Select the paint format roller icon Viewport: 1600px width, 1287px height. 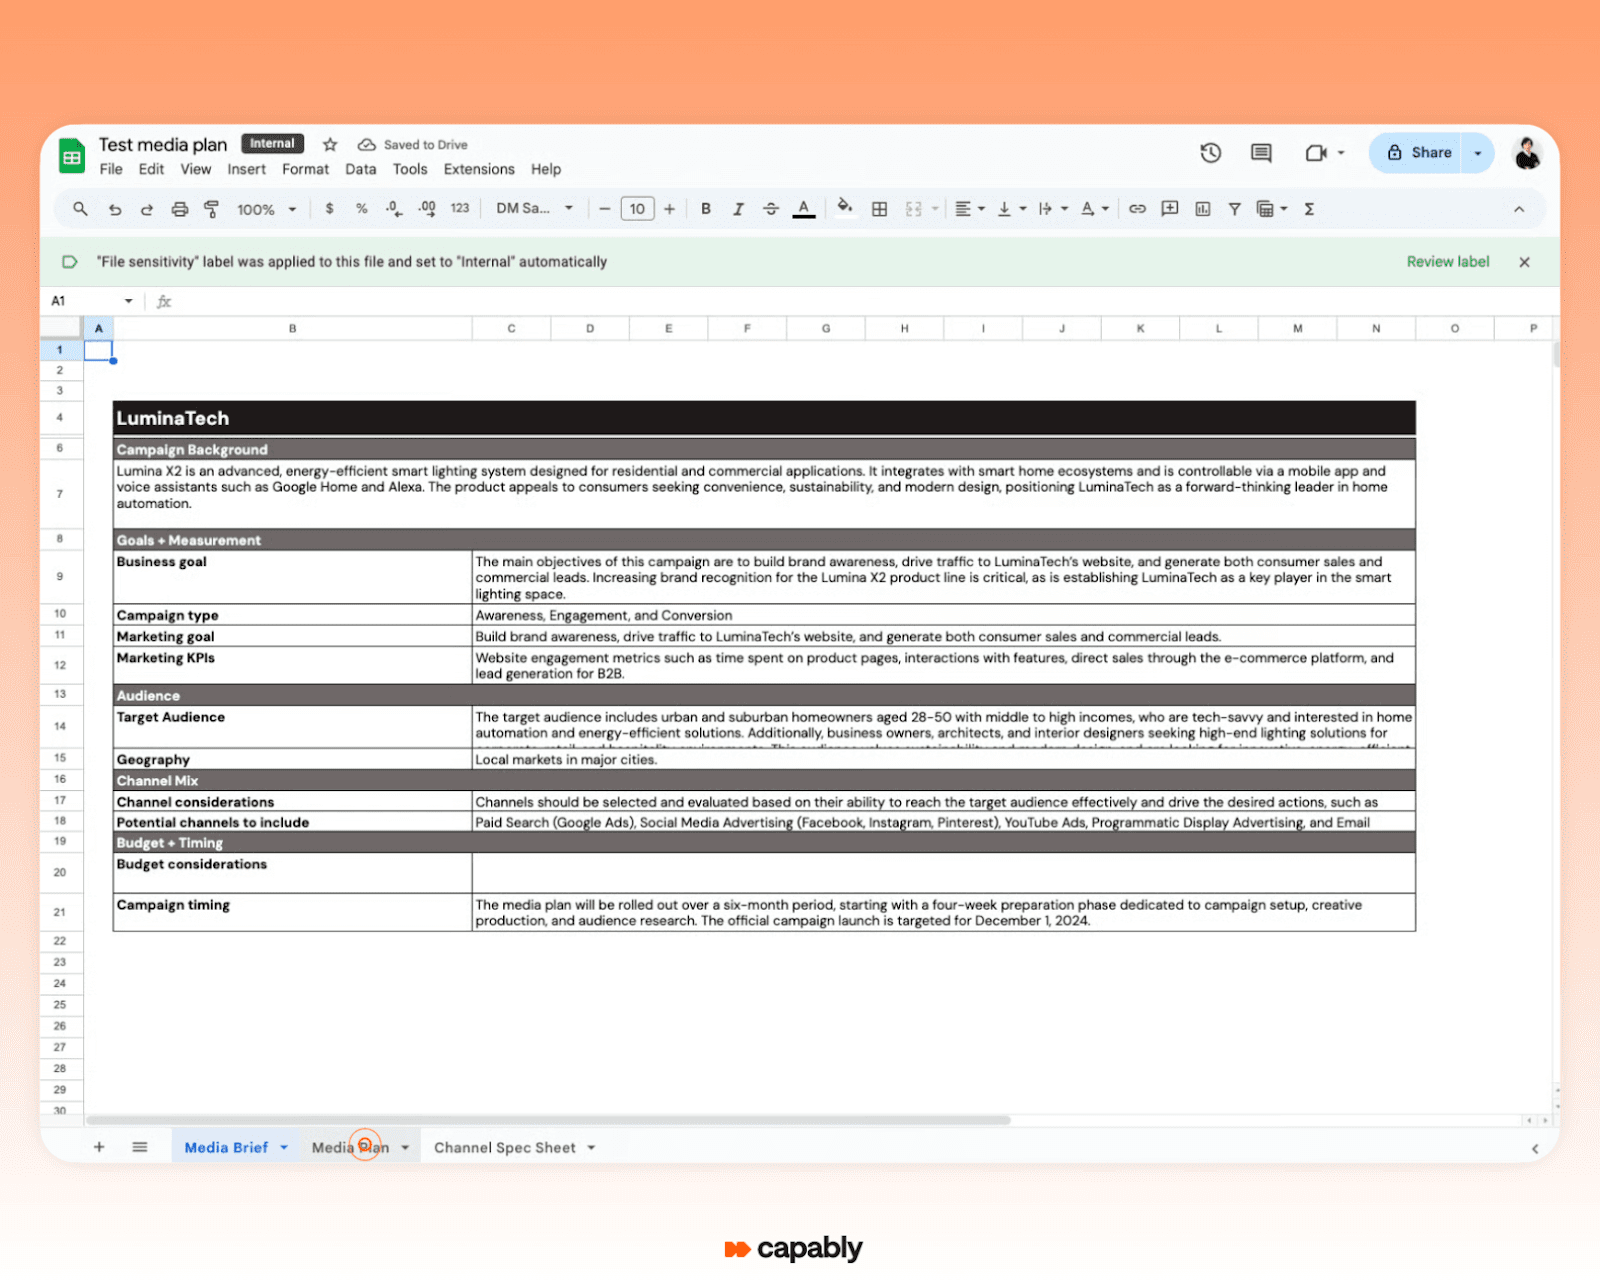(x=211, y=209)
